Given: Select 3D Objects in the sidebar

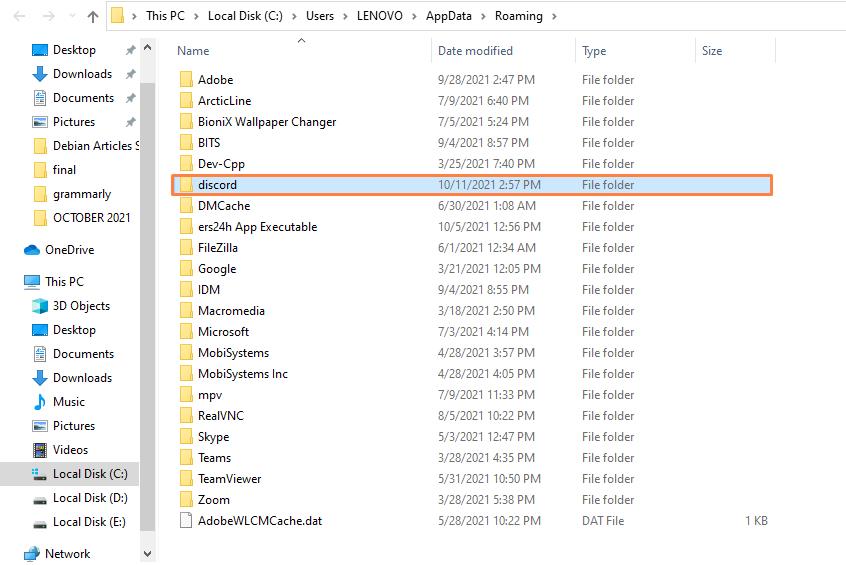Looking at the screenshot, I should (81, 306).
